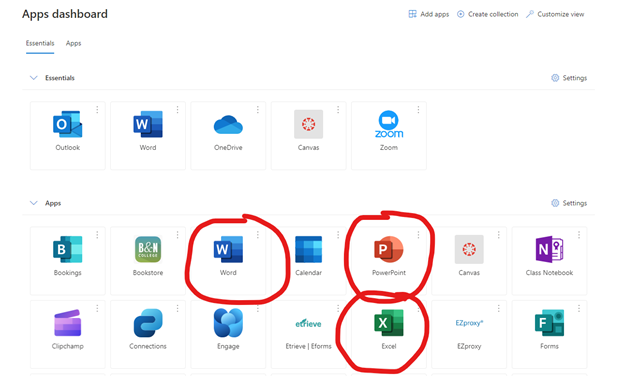Open the Class Notebook app

550,261
